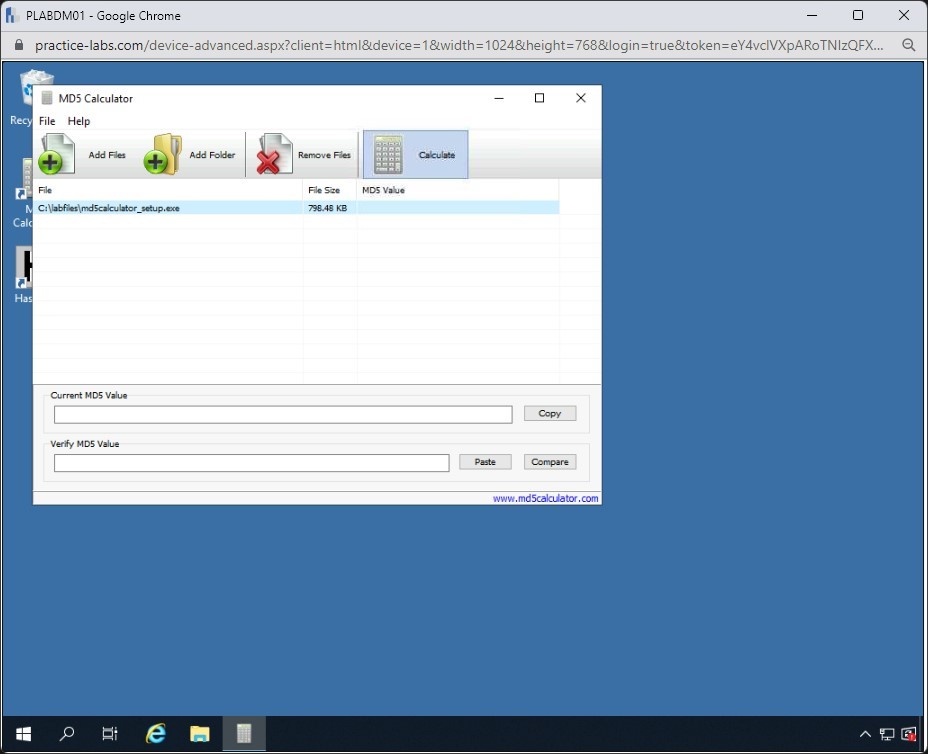
Task: Open Task View on the taskbar
Action: (x=110, y=734)
